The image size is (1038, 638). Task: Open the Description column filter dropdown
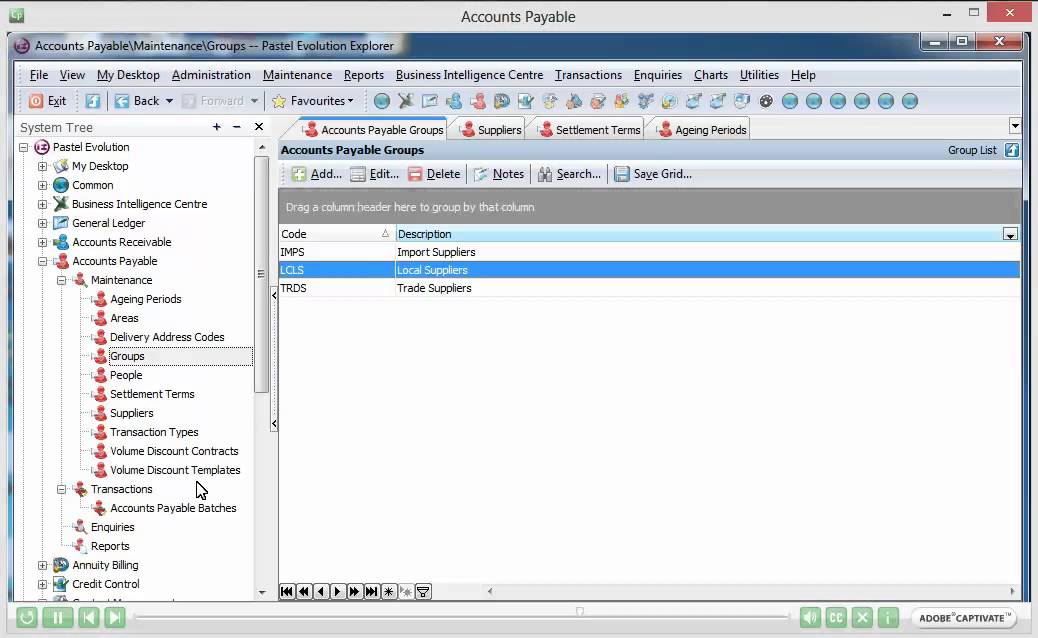1010,234
